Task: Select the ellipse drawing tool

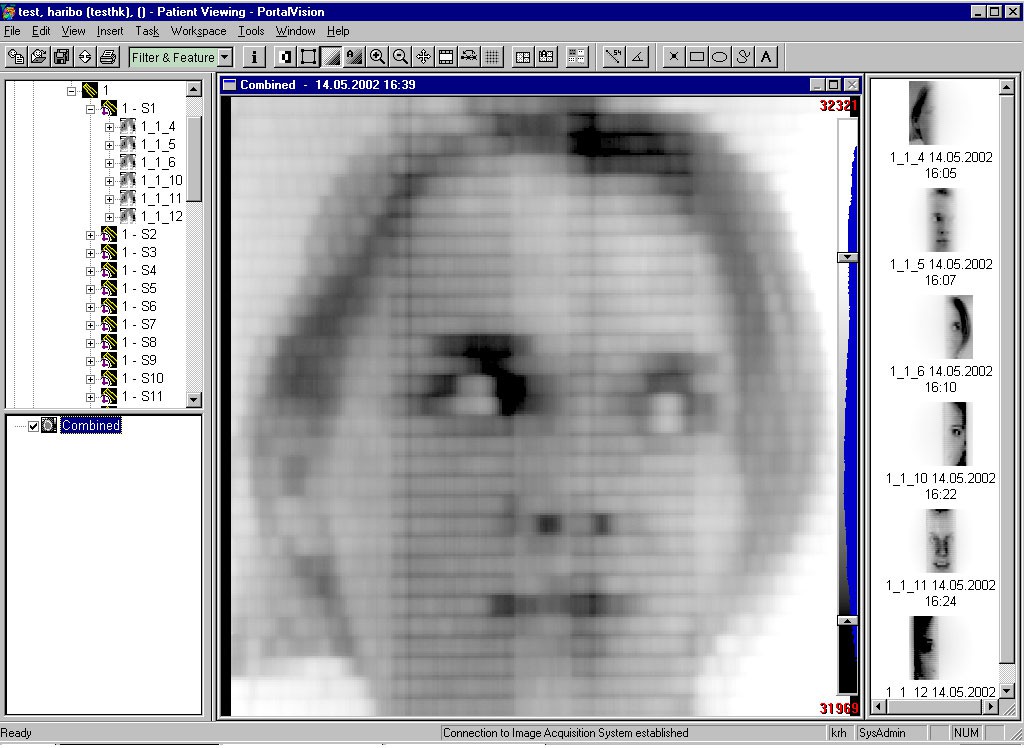Action: click(x=720, y=57)
